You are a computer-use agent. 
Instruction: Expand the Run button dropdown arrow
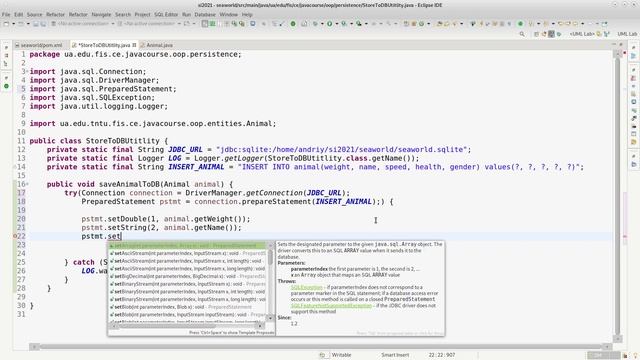(336, 24)
